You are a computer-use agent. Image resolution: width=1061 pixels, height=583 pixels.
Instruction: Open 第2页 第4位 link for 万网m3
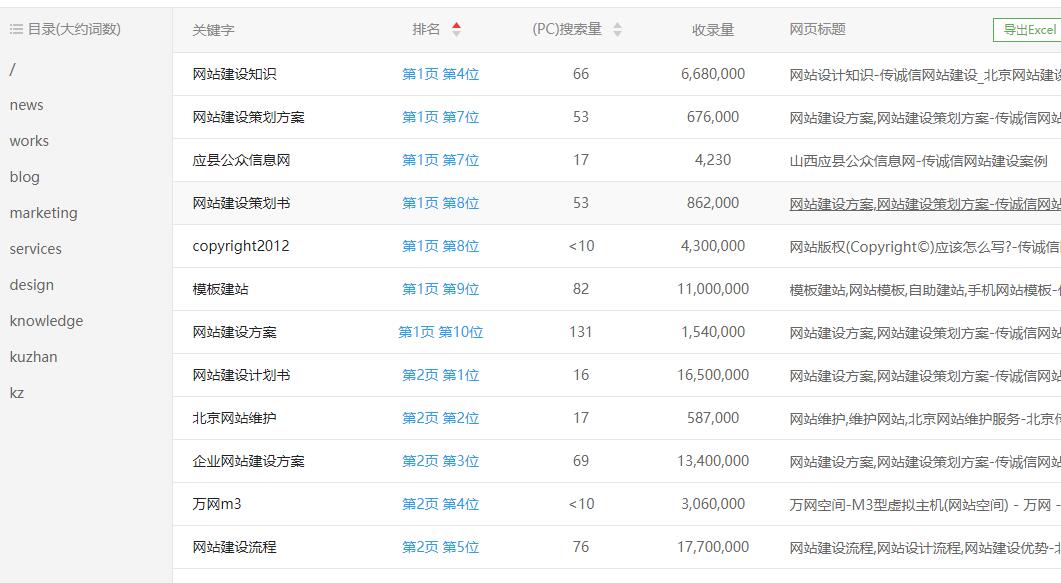click(440, 504)
